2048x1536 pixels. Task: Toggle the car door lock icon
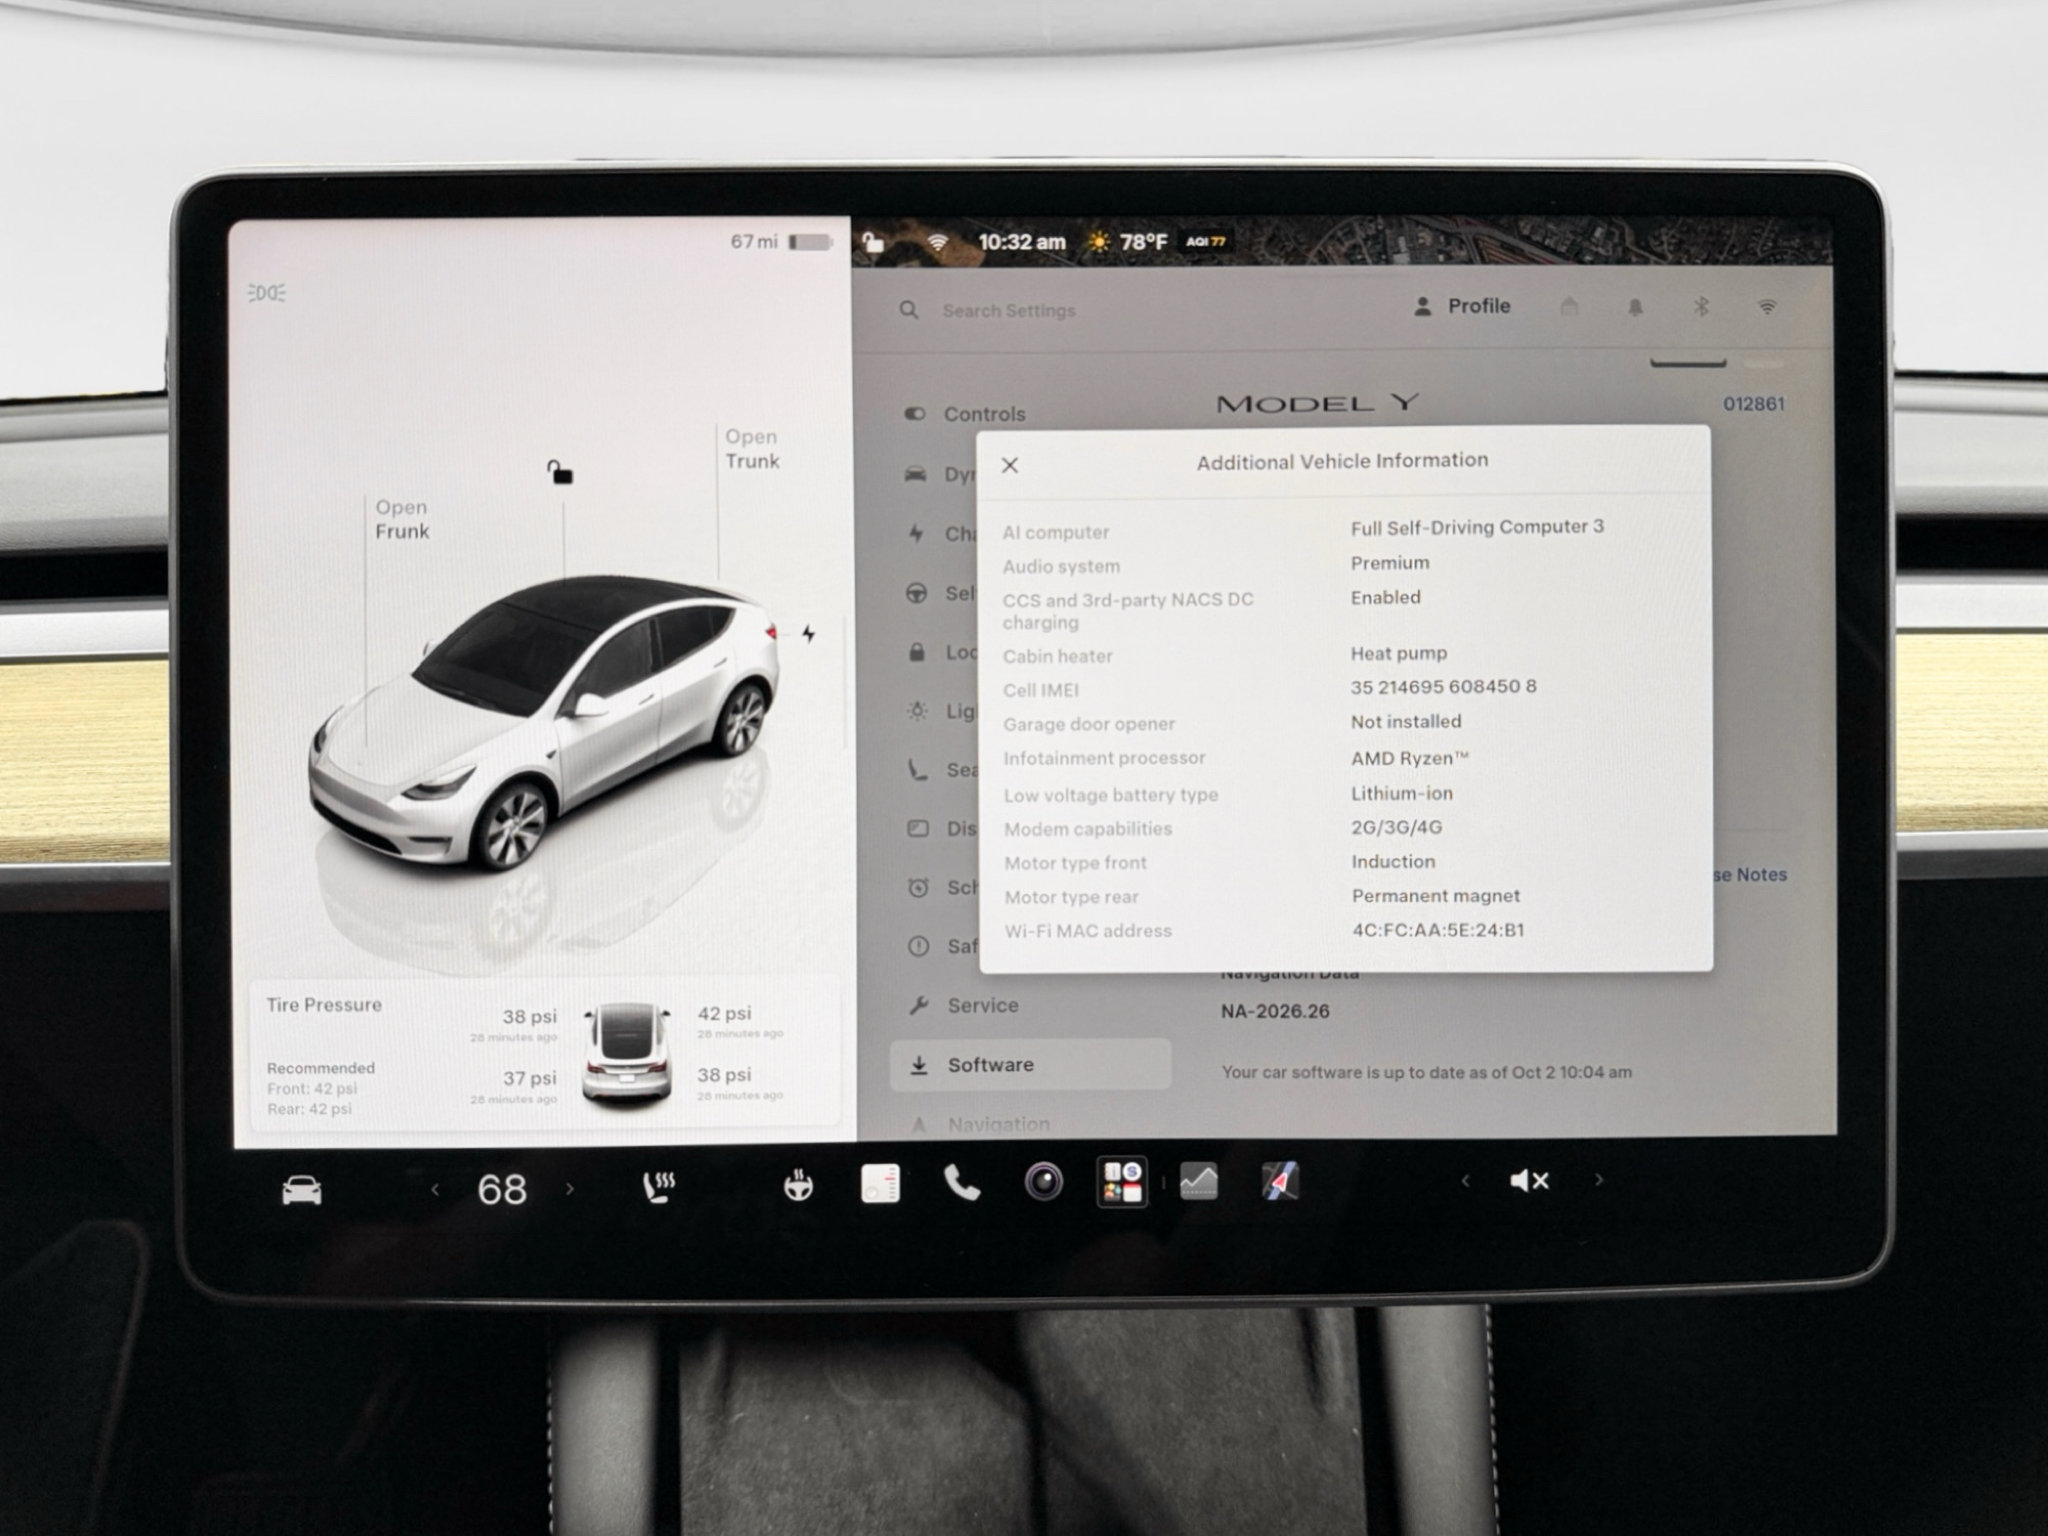click(560, 471)
